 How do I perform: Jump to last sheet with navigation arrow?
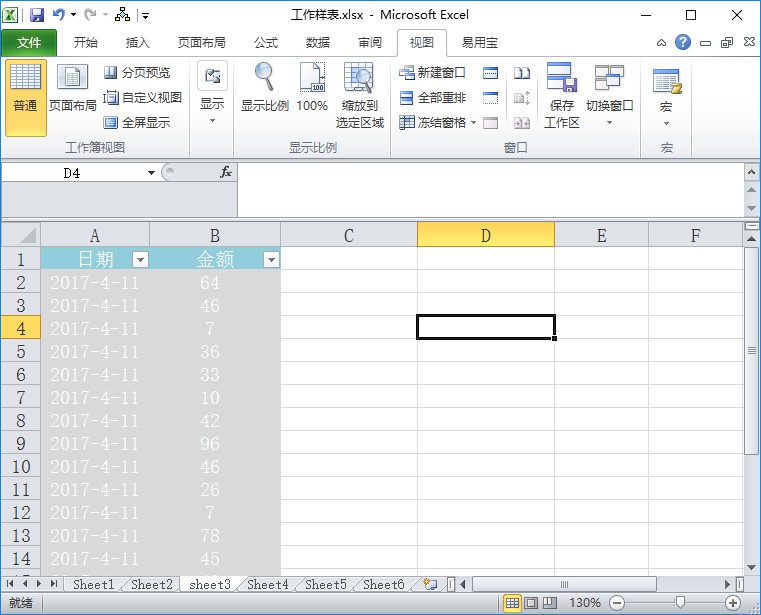click(x=54, y=584)
